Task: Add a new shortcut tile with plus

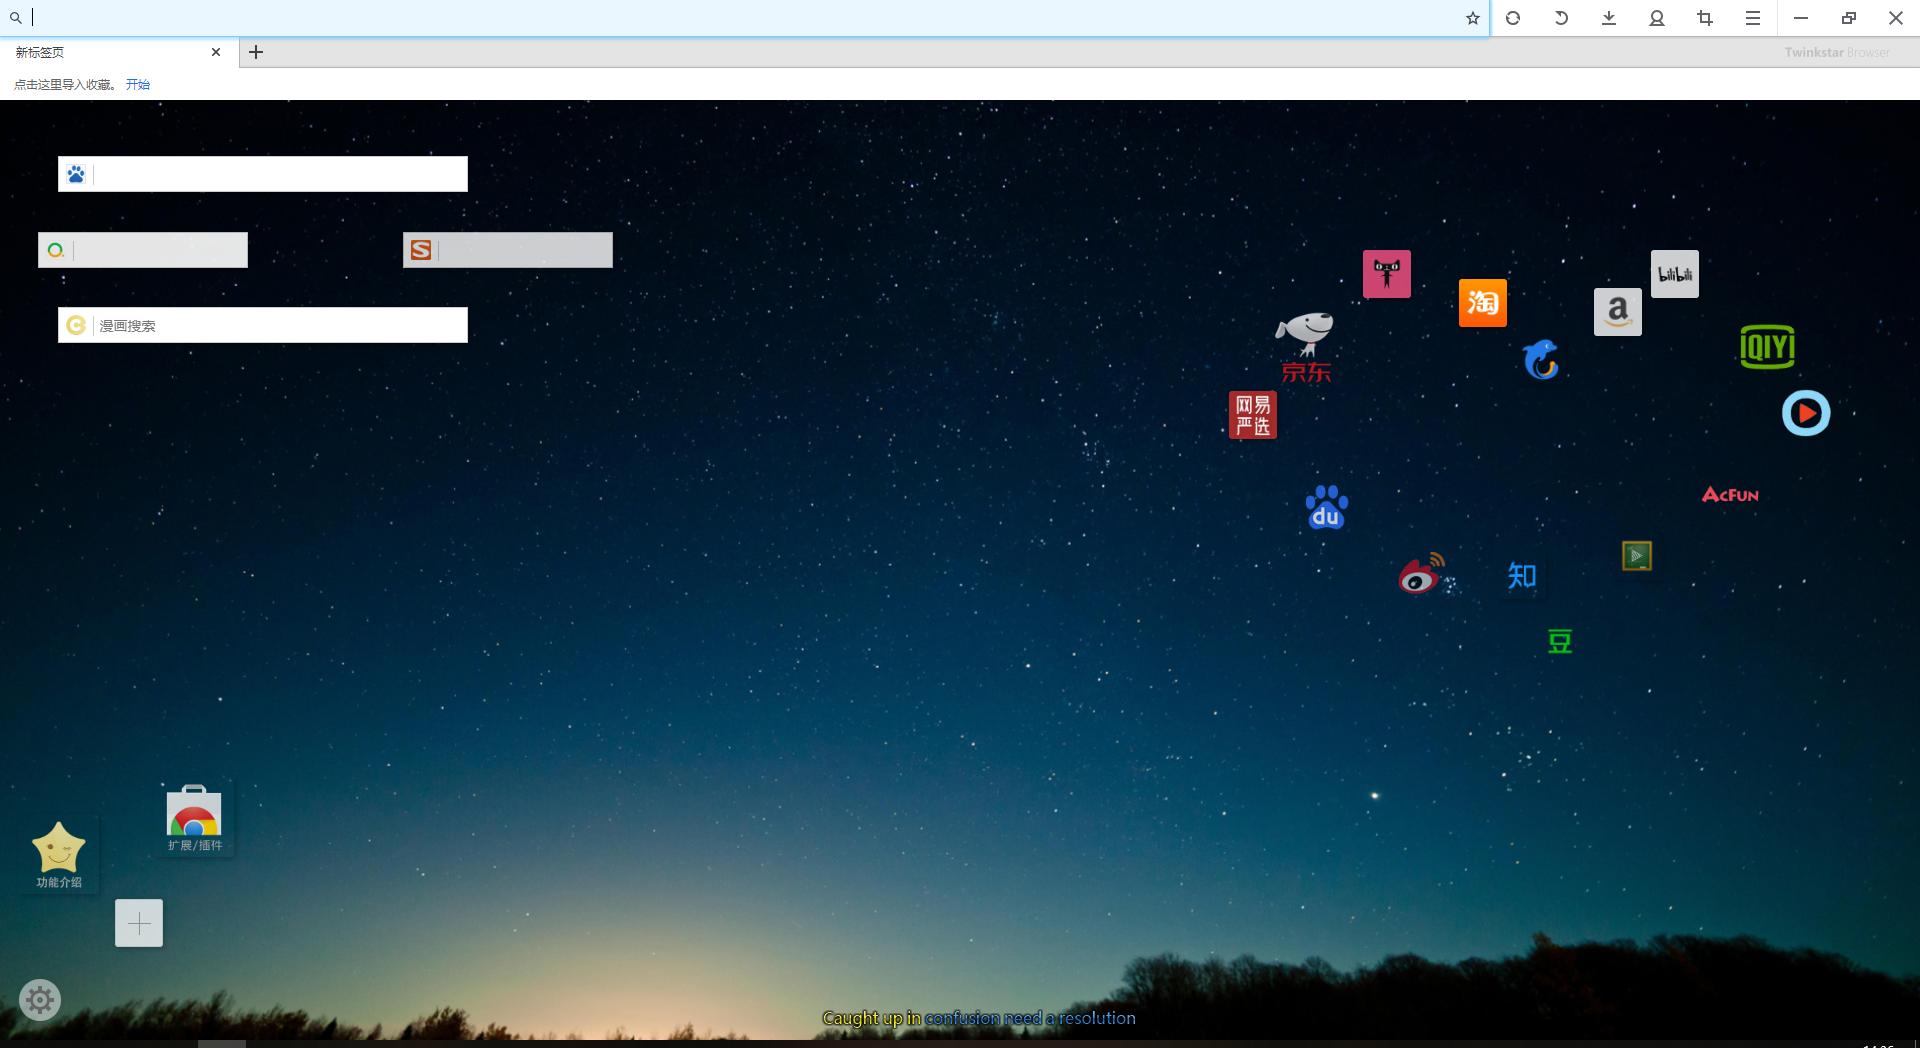Action: tap(139, 923)
